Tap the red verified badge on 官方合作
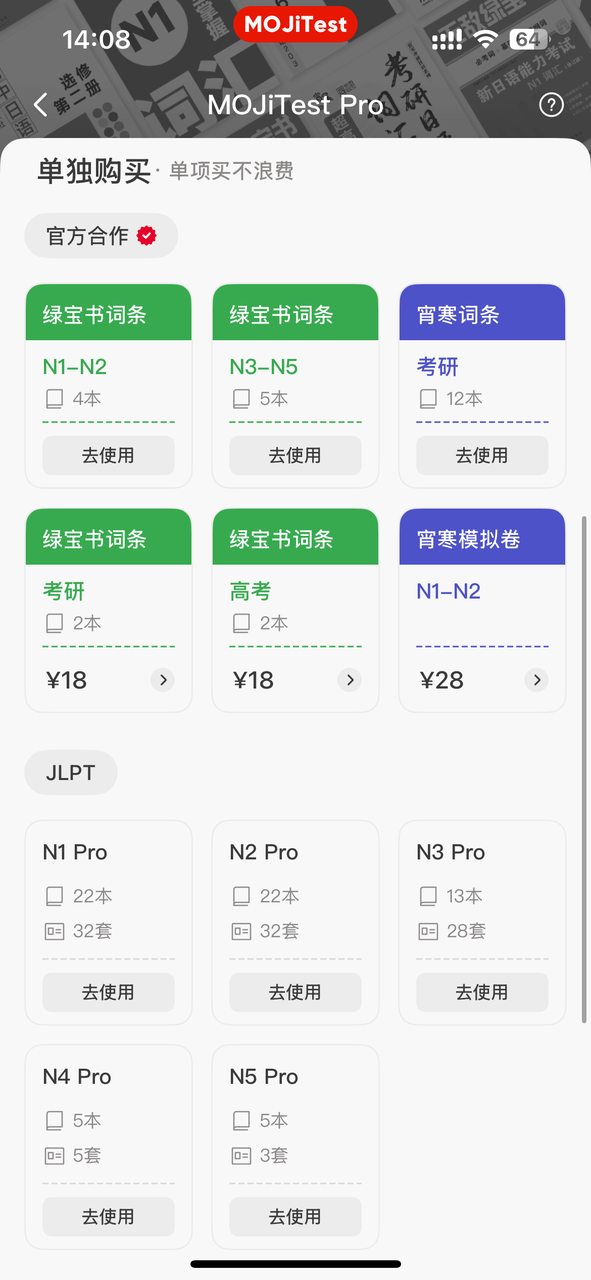591x1280 pixels. 147,236
